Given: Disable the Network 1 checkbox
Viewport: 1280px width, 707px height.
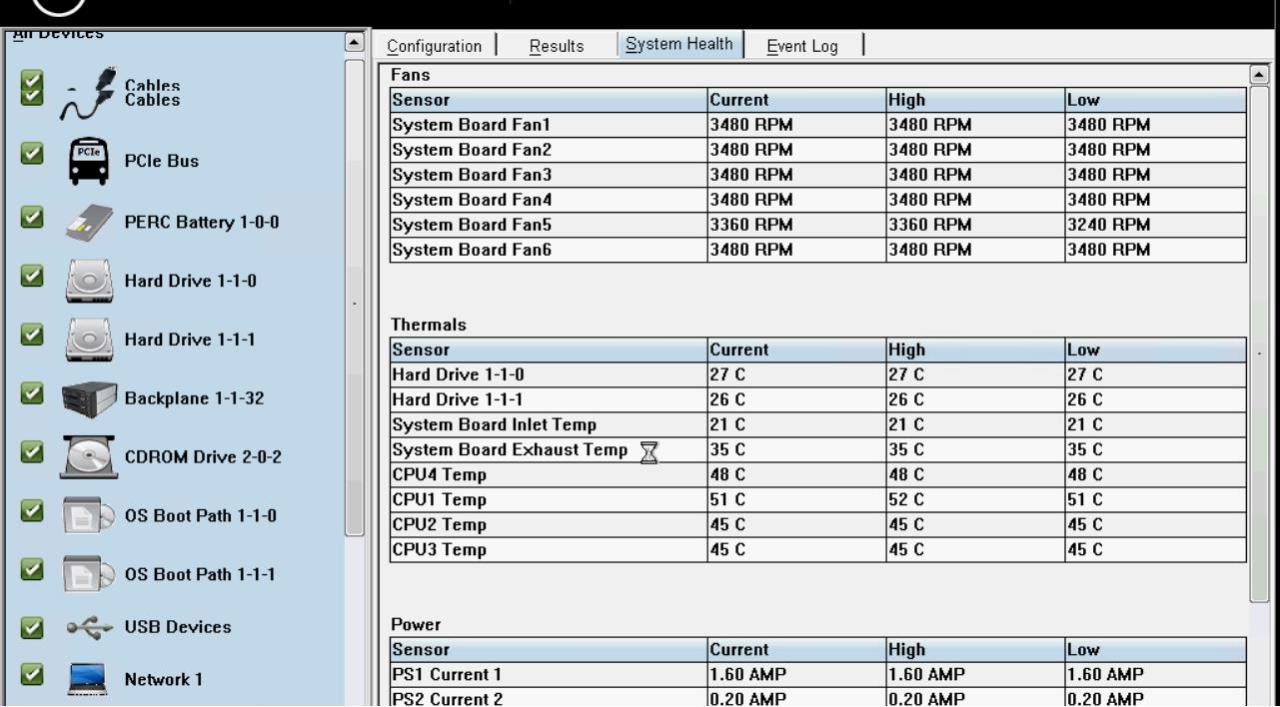Looking at the screenshot, I should pyautogui.click(x=30, y=675).
